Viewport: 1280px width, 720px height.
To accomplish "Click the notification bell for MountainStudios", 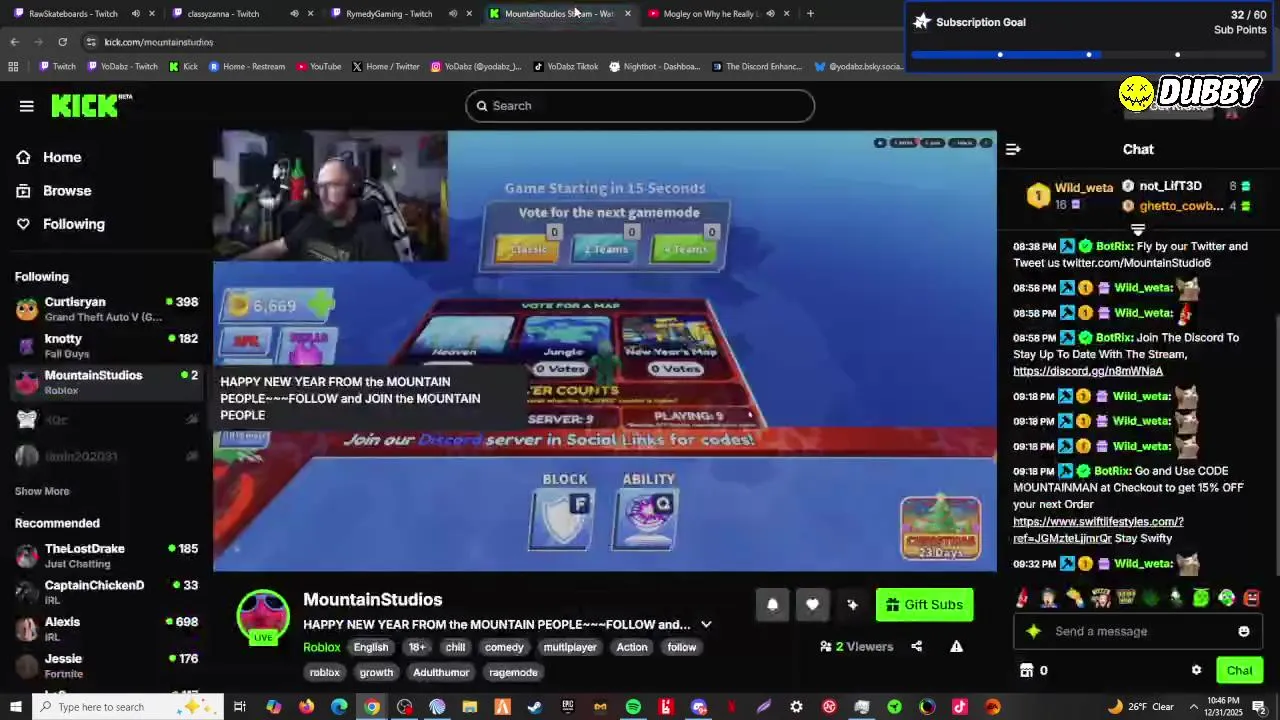I will pyautogui.click(x=772, y=605).
